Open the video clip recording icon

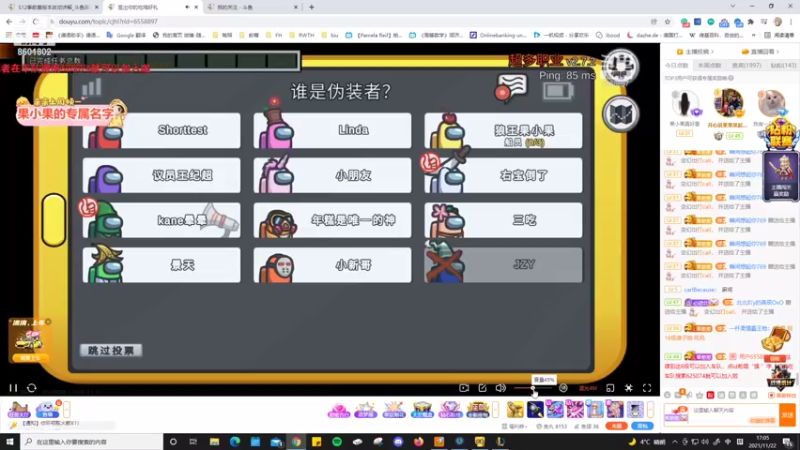[x=464, y=388]
